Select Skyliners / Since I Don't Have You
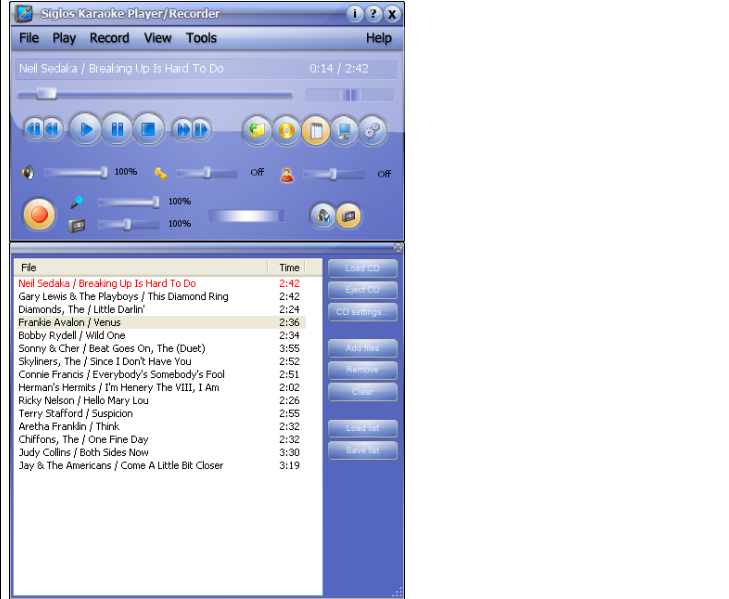The image size is (729, 599). click(161, 361)
